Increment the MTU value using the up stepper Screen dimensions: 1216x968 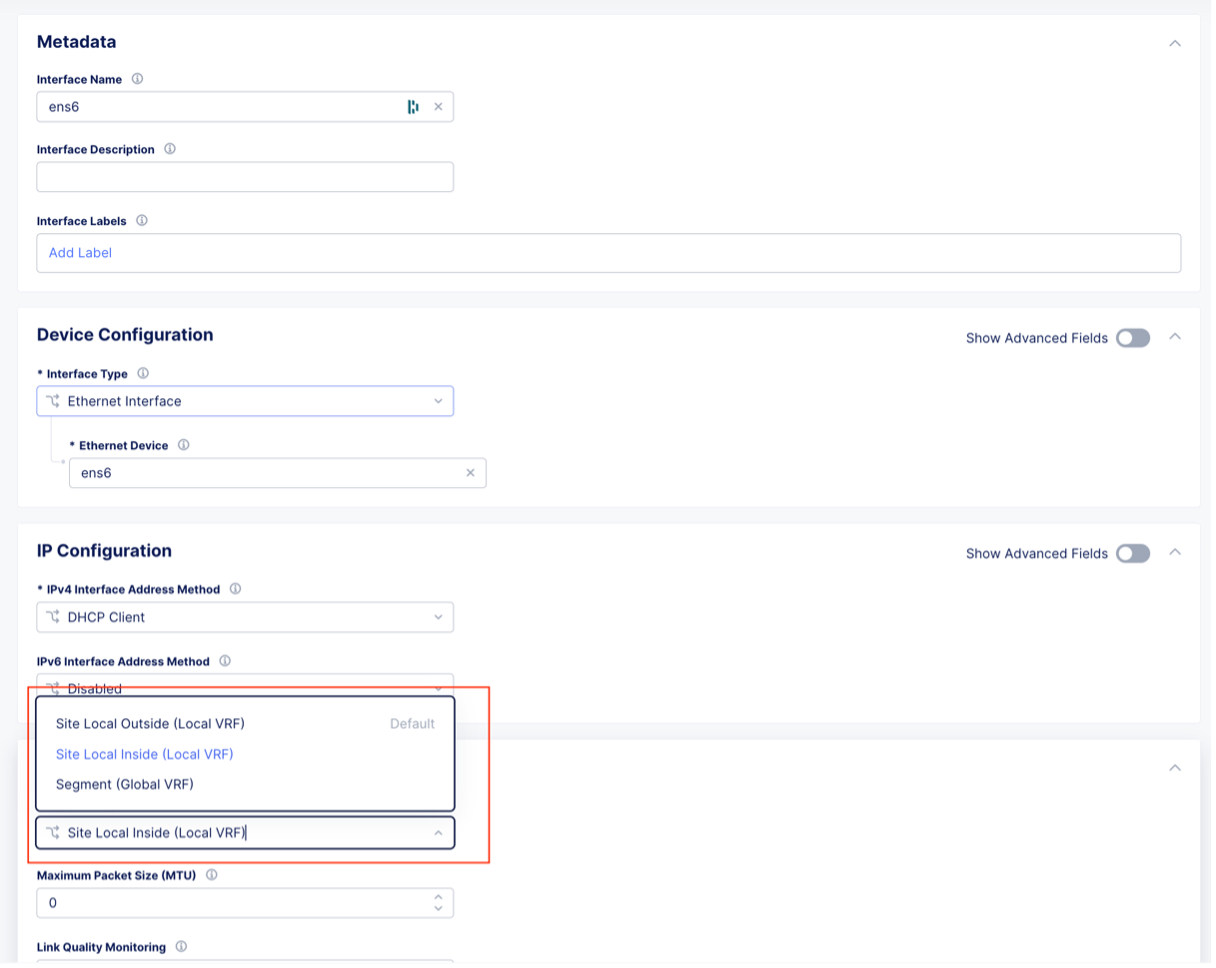pyautogui.click(x=438, y=897)
